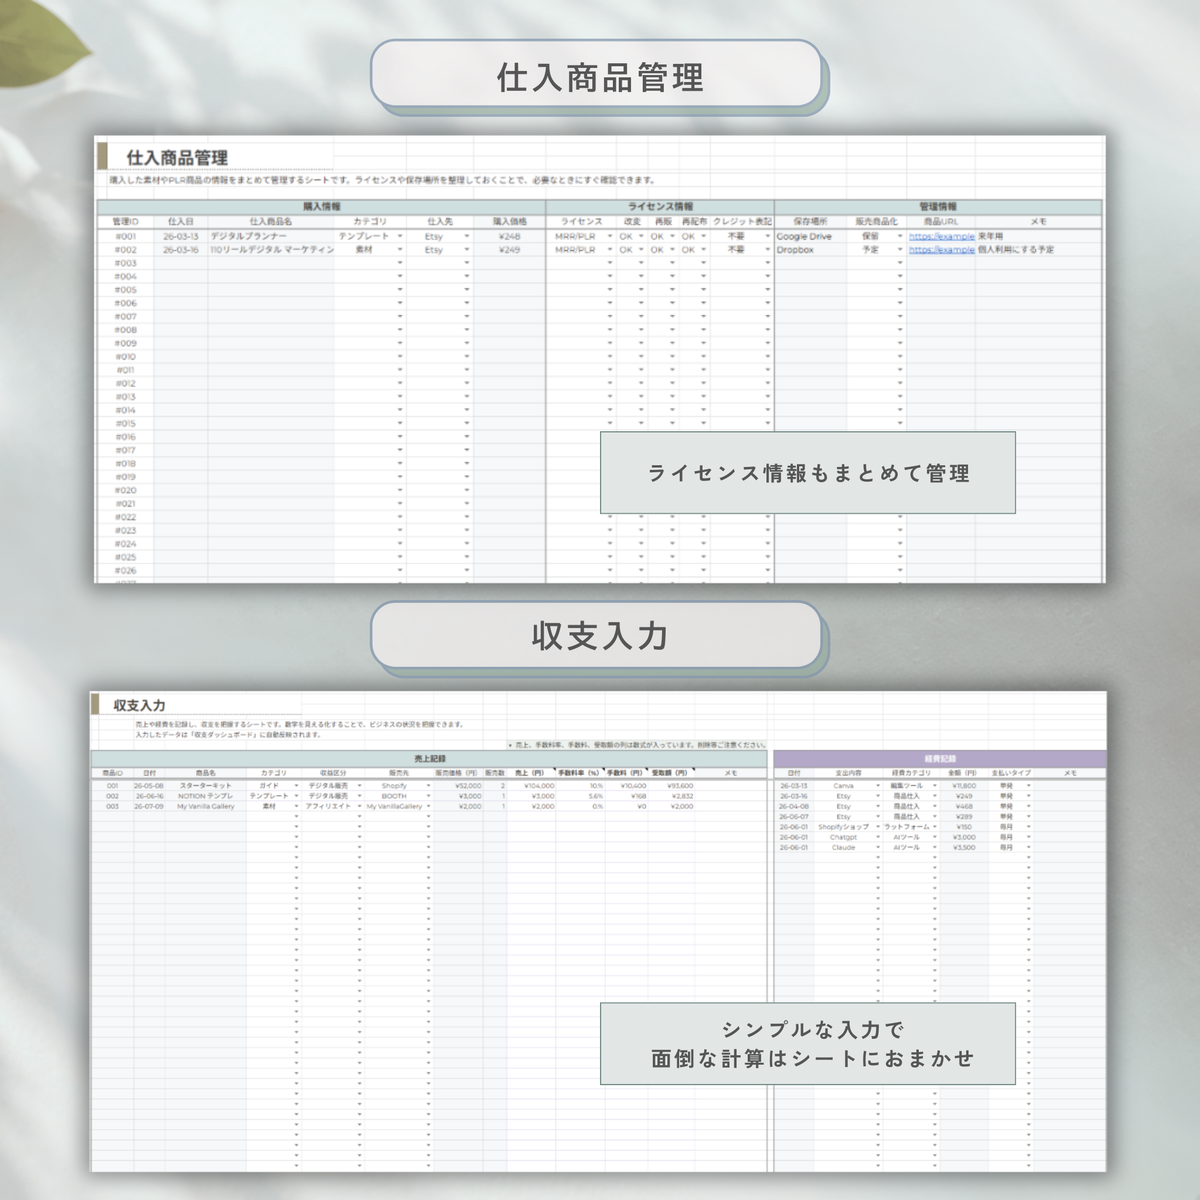
Task: Open the 保管 dropdown in row #001
Action: [x=900, y=237]
